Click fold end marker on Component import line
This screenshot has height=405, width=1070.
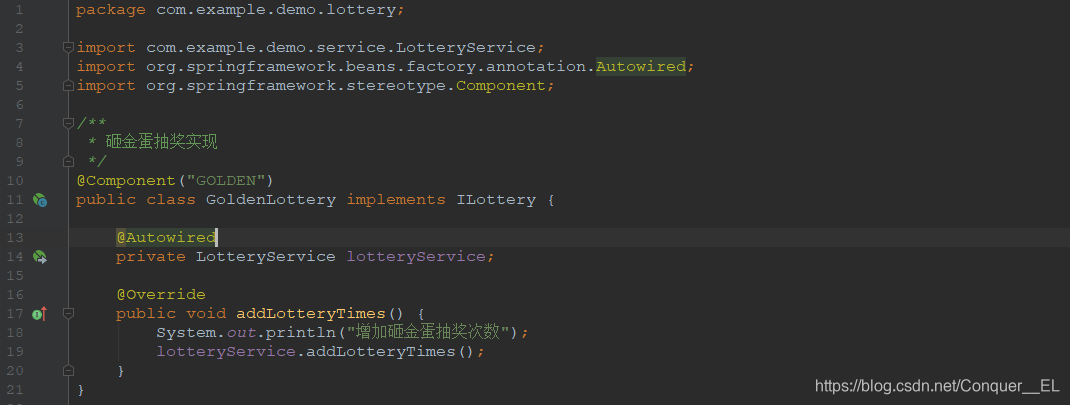pyautogui.click(x=68, y=85)
